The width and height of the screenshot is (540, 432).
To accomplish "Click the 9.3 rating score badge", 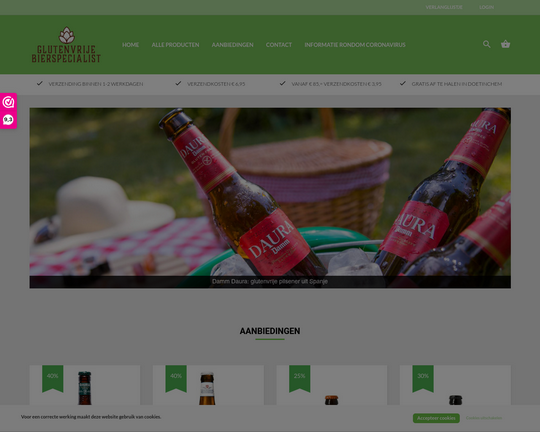I will click(8, 120).
